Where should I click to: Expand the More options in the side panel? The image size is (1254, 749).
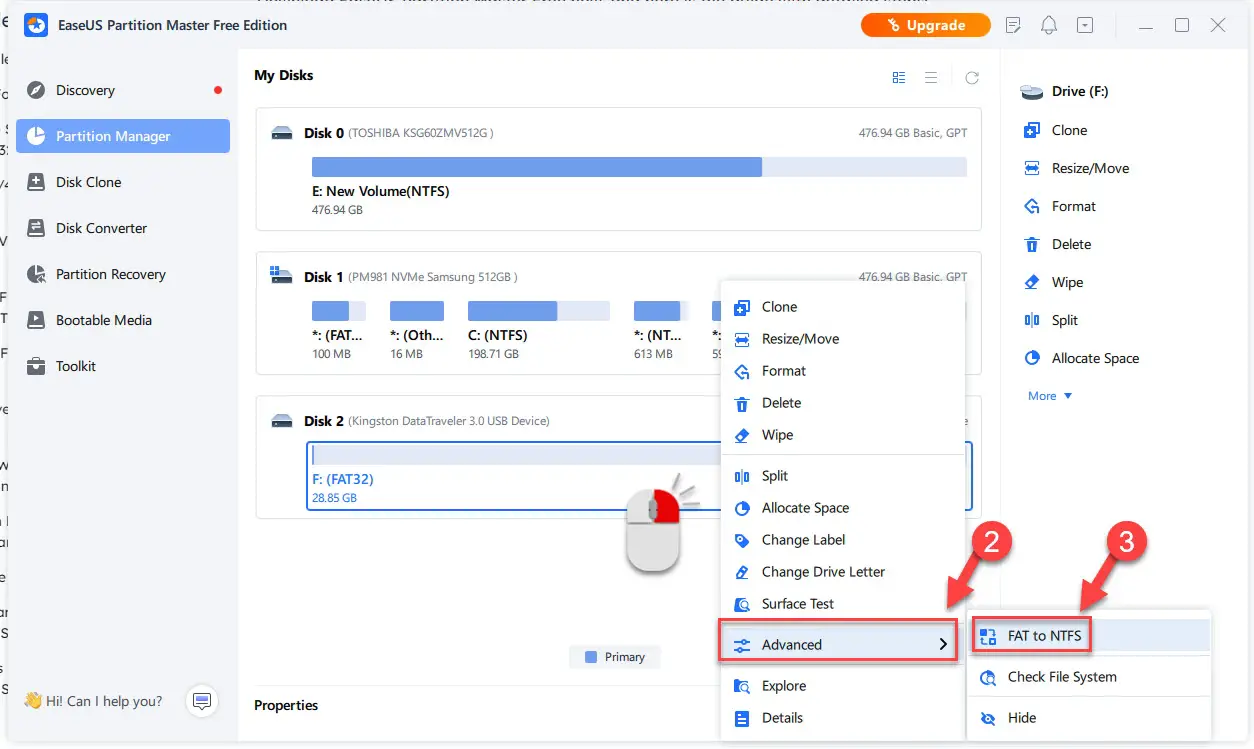pos(1050,396)
